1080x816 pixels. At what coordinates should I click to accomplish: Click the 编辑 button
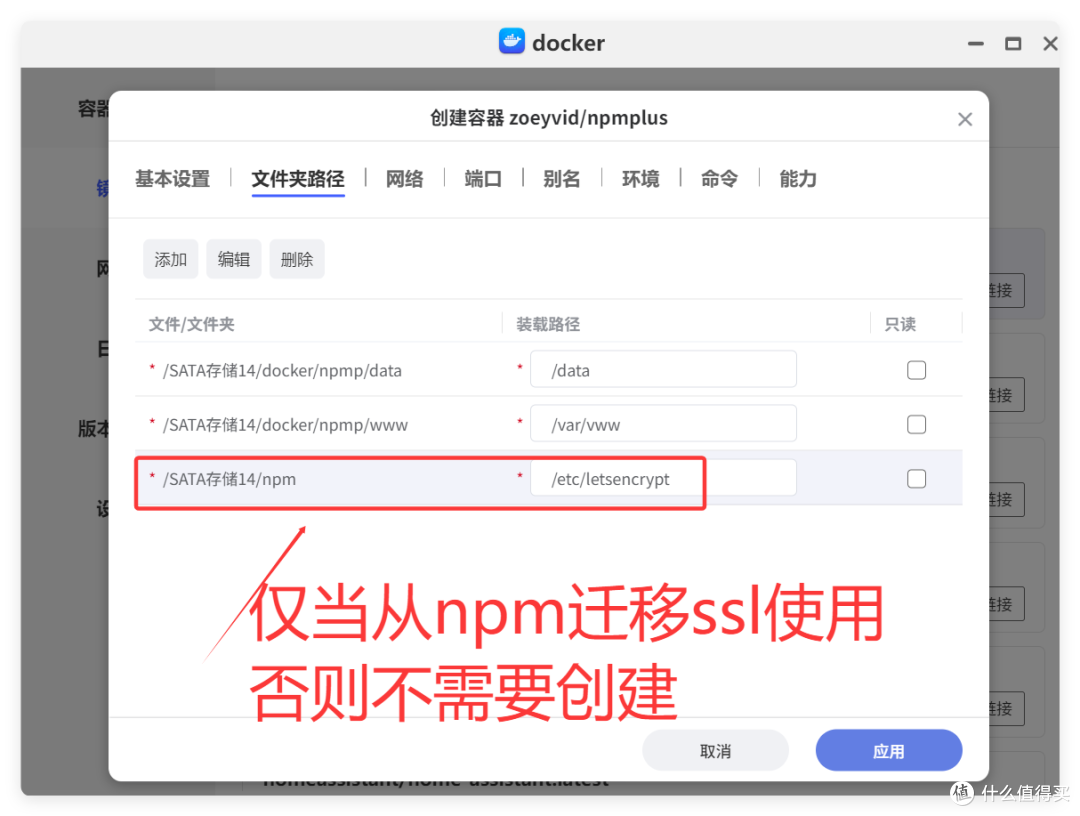(233, 259)
